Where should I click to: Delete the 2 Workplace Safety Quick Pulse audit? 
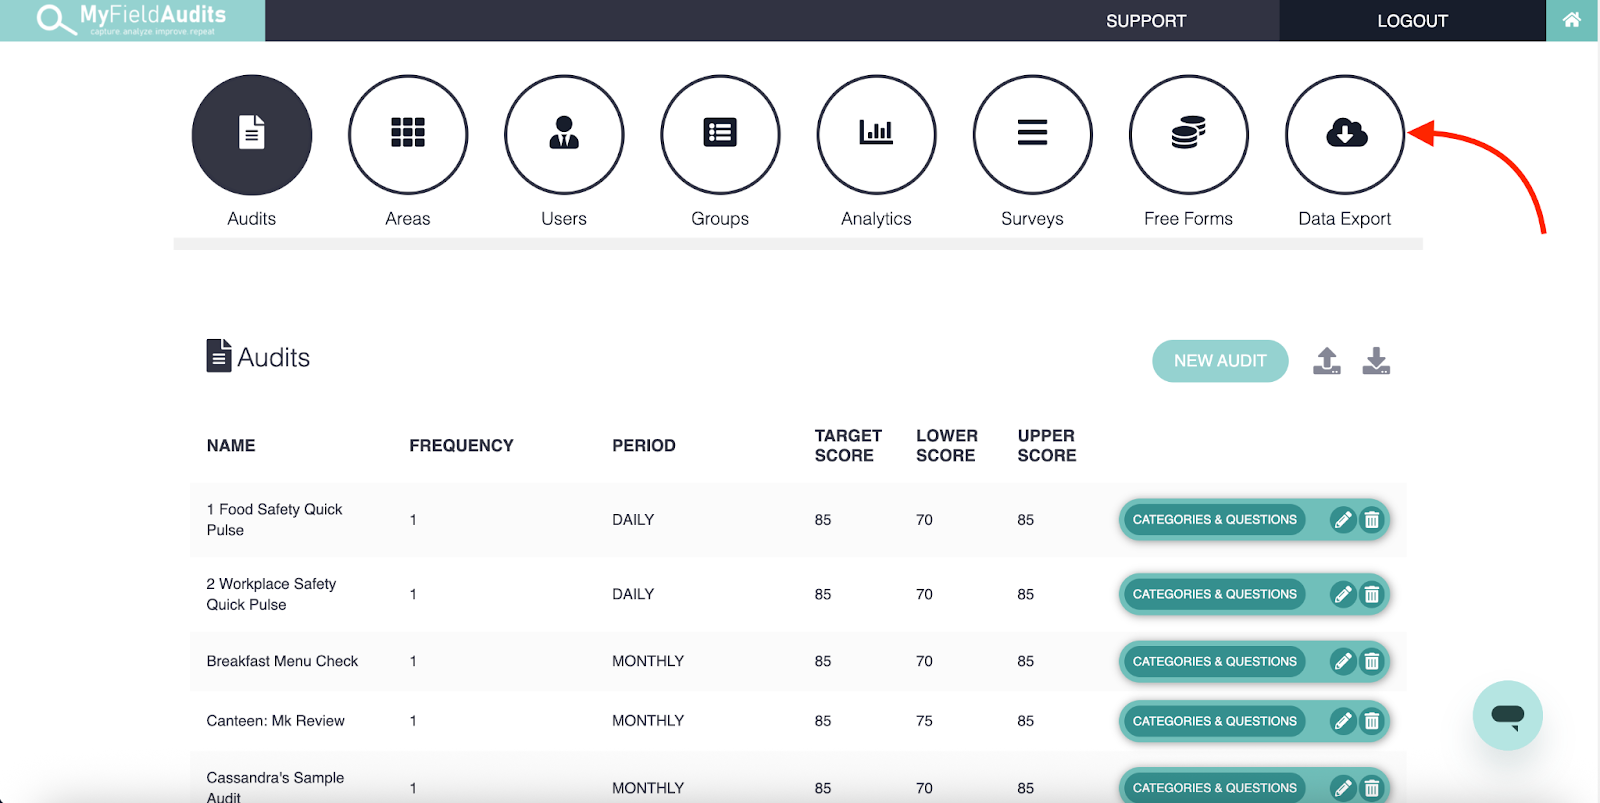pyautogui.click(x=1372, y=594)
